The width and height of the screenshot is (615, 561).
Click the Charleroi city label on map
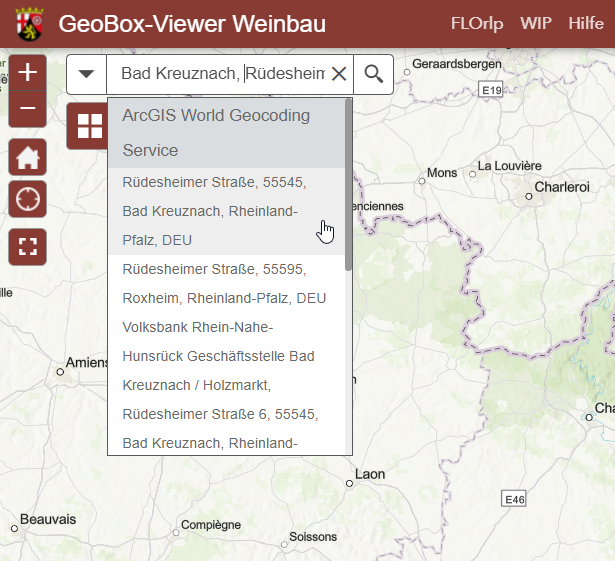pyautogui.click(x=562, y=187)
